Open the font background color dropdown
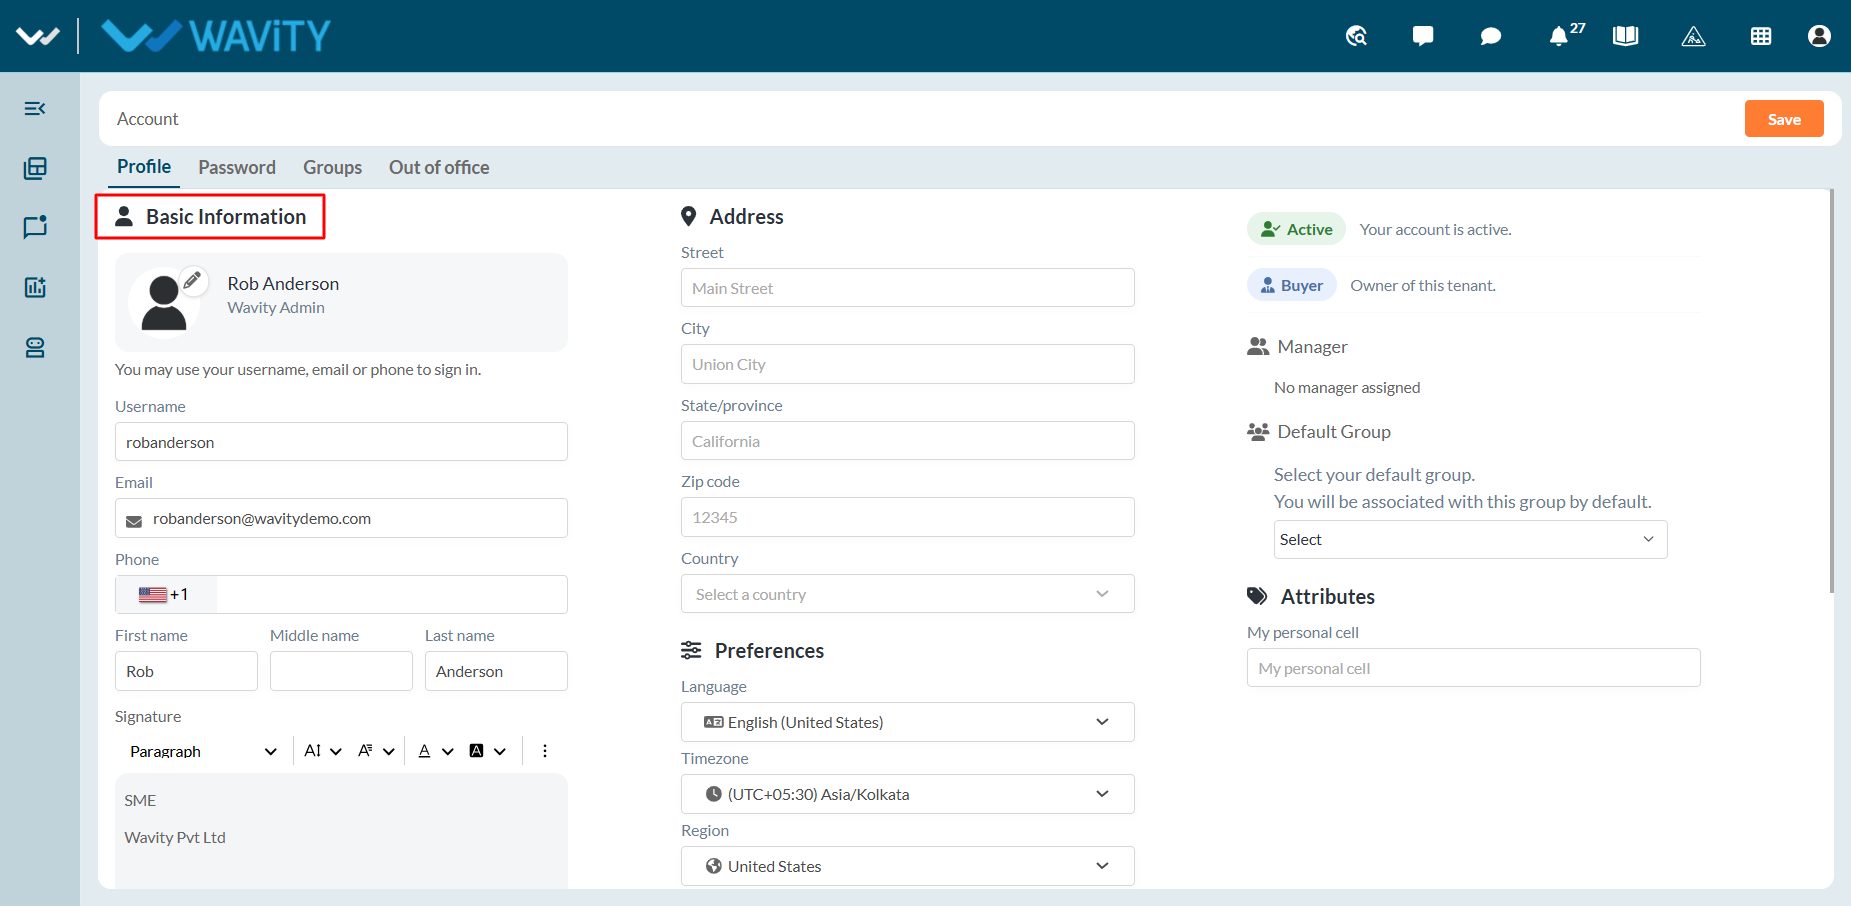 point(488,751)
